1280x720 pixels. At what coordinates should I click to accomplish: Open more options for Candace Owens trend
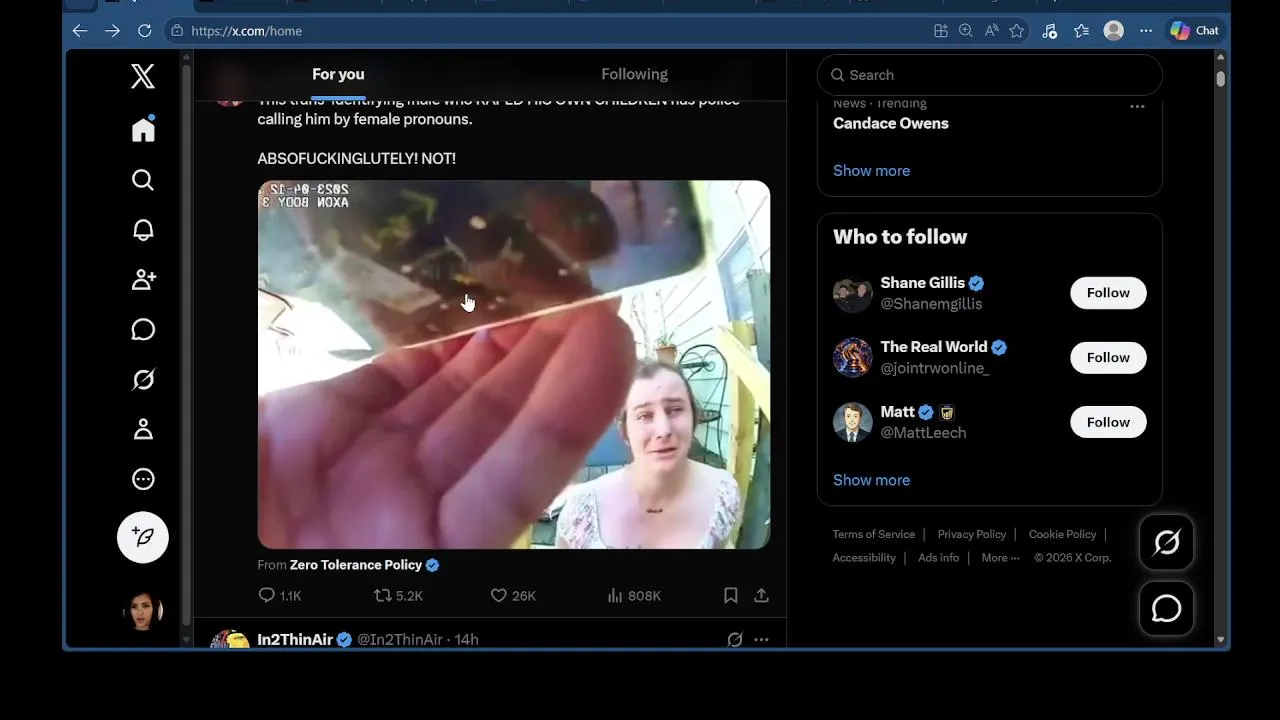coord(1137,106)
